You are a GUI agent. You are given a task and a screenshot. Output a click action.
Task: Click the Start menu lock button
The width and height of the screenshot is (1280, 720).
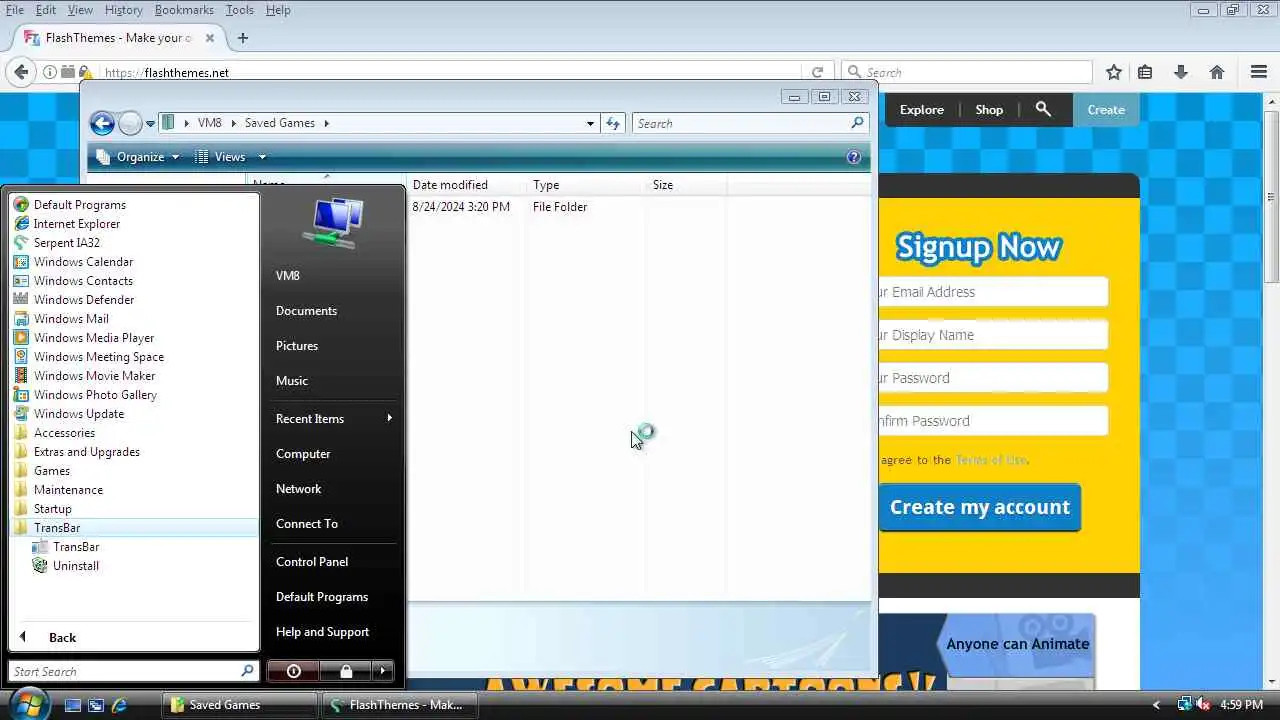click(345, 671)
